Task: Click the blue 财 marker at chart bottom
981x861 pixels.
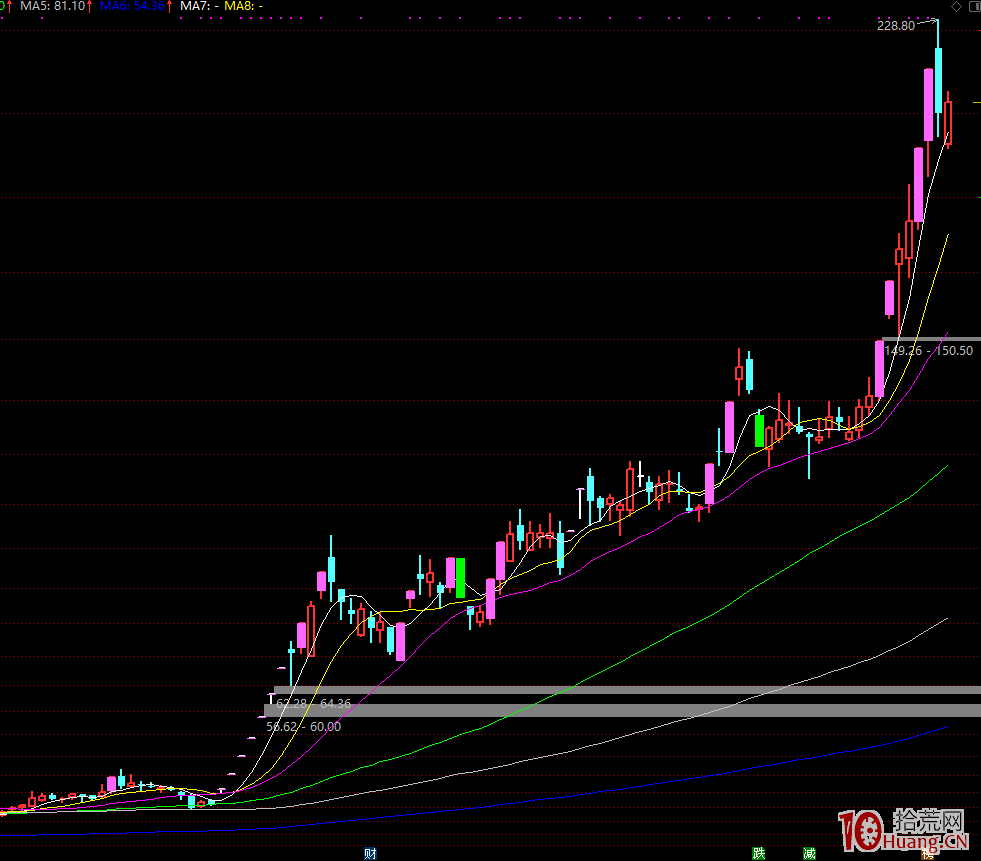Action: click(370, 853)
